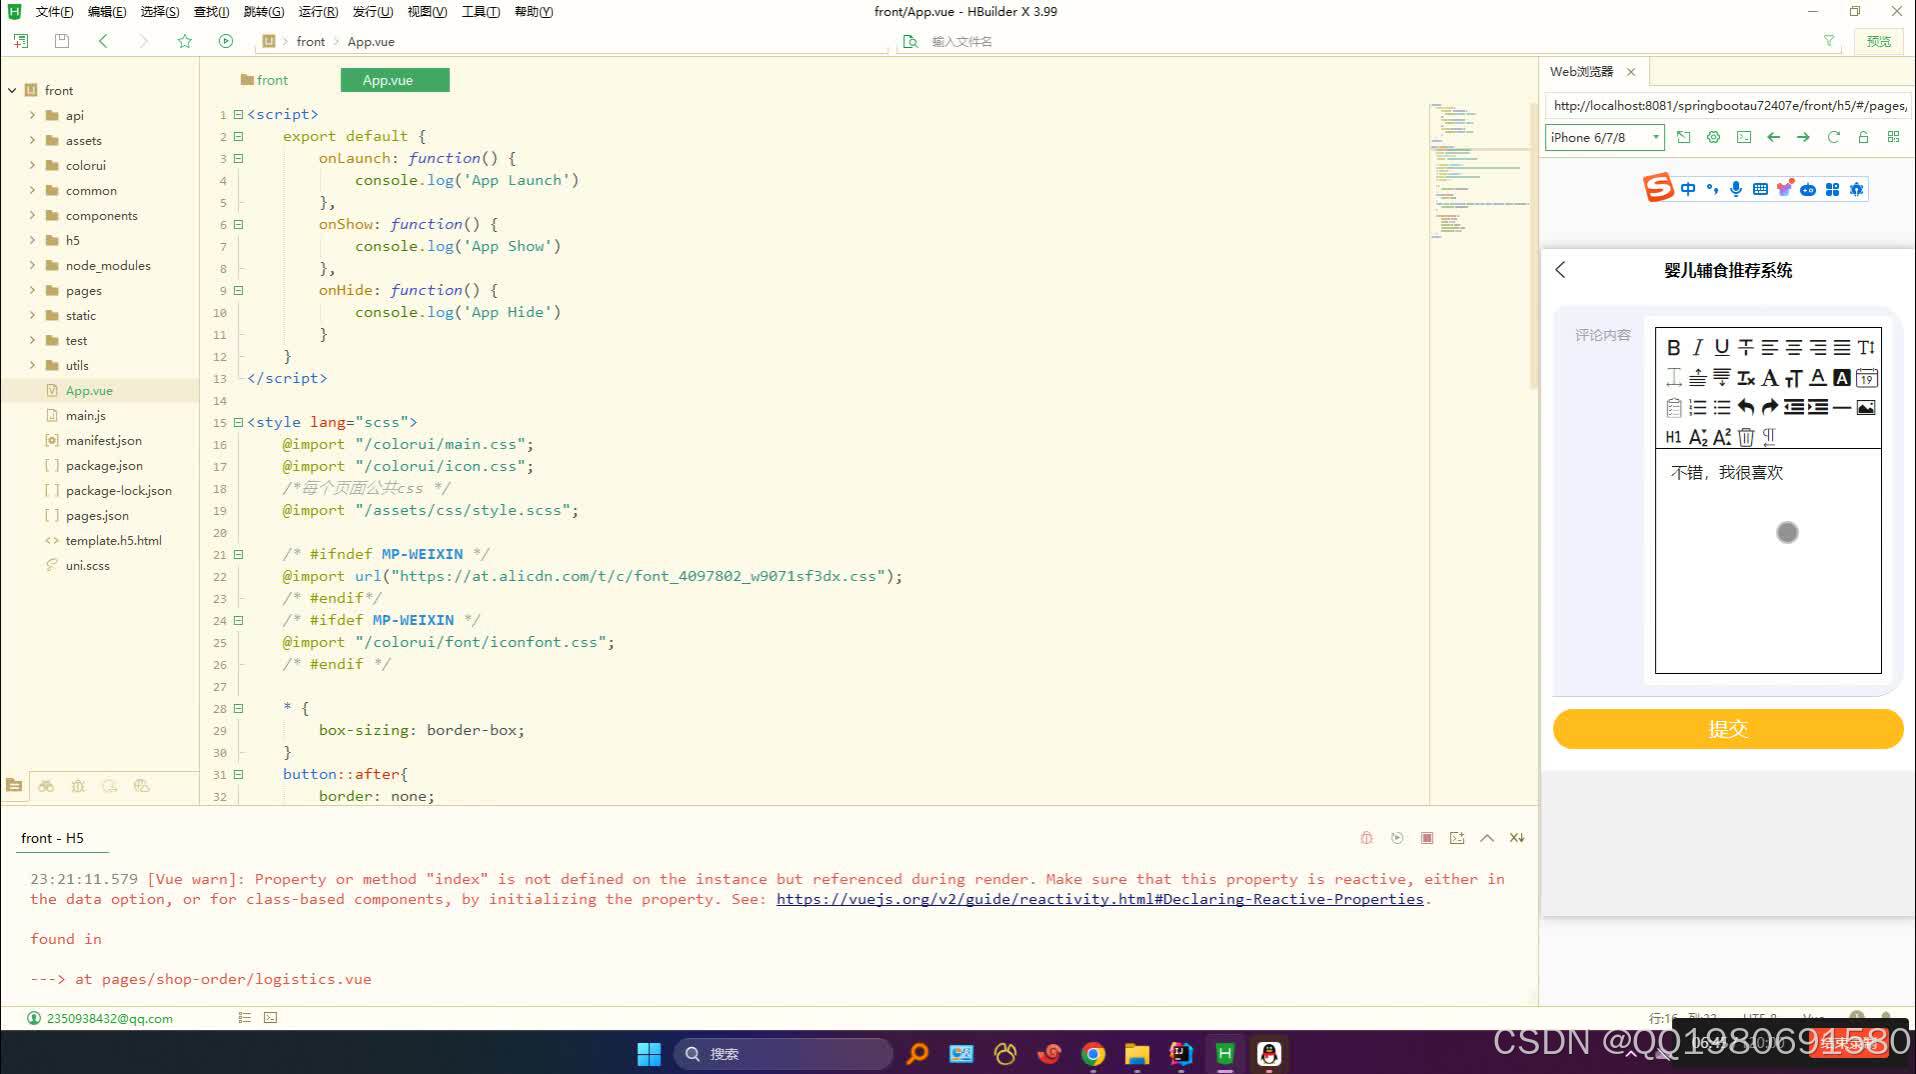1916x1074 pixels.
Task: Toggle the console terminal icon in status bar
Action: coord(270,1018)
